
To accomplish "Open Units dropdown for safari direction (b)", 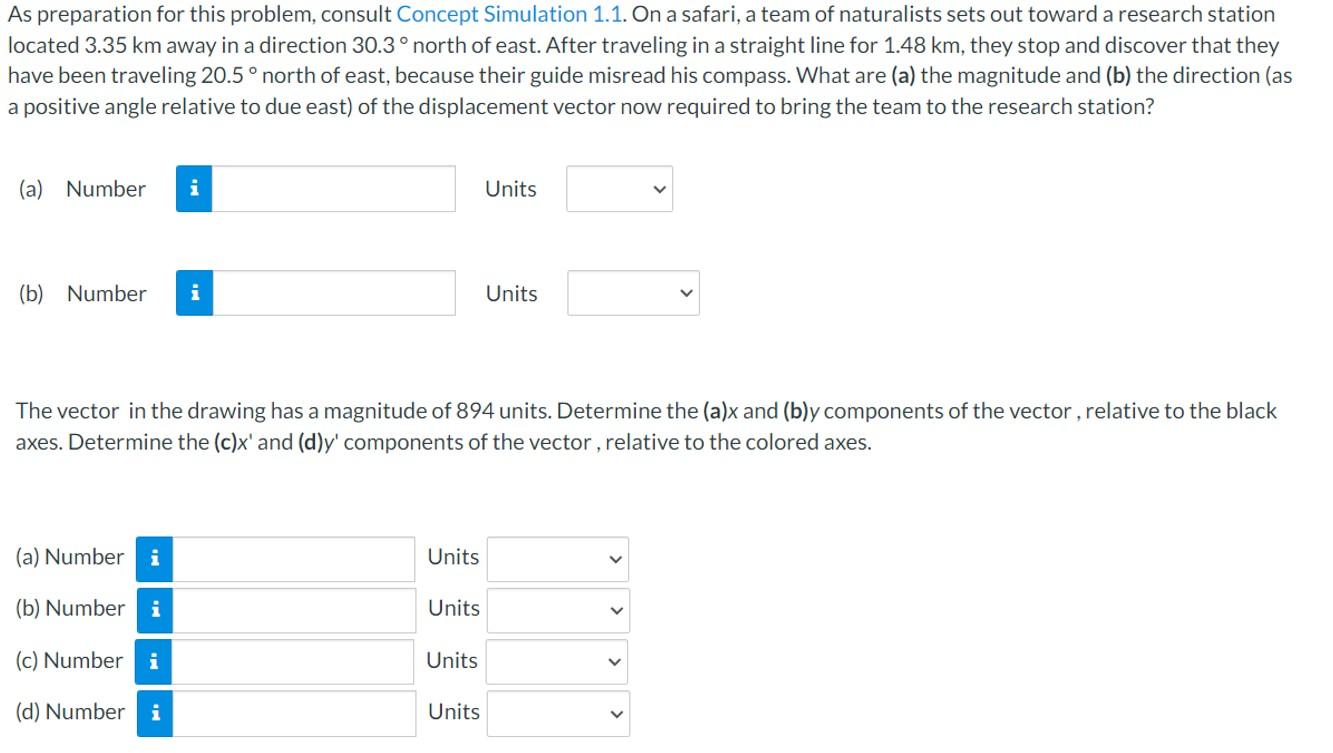I will point(633,293).
